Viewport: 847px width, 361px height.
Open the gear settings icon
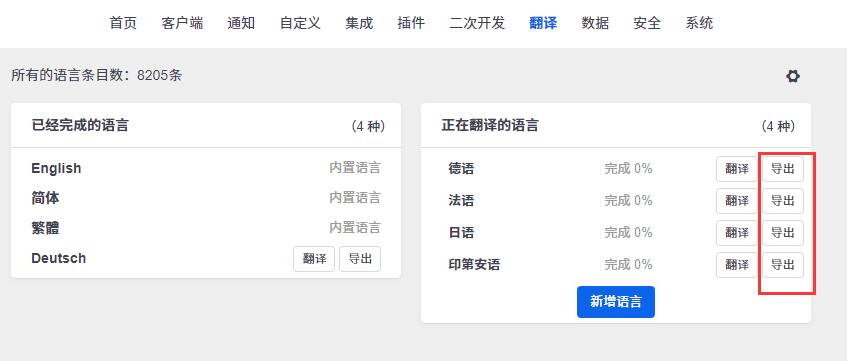(x=792, y=77)
